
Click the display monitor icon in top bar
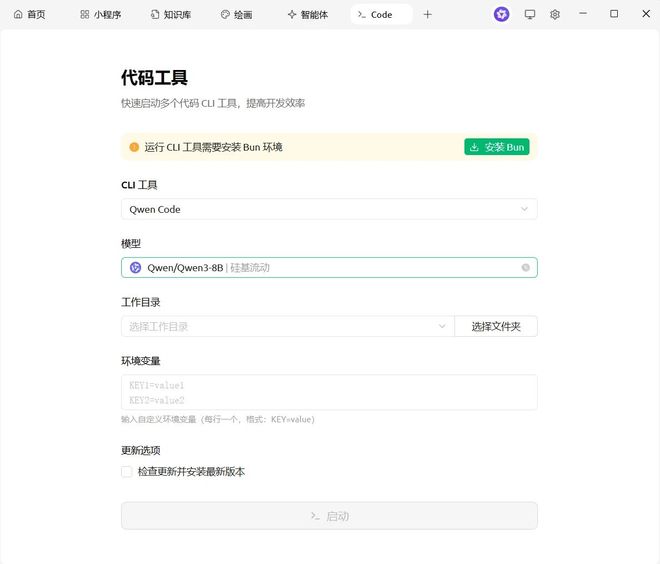coord(530,14)
